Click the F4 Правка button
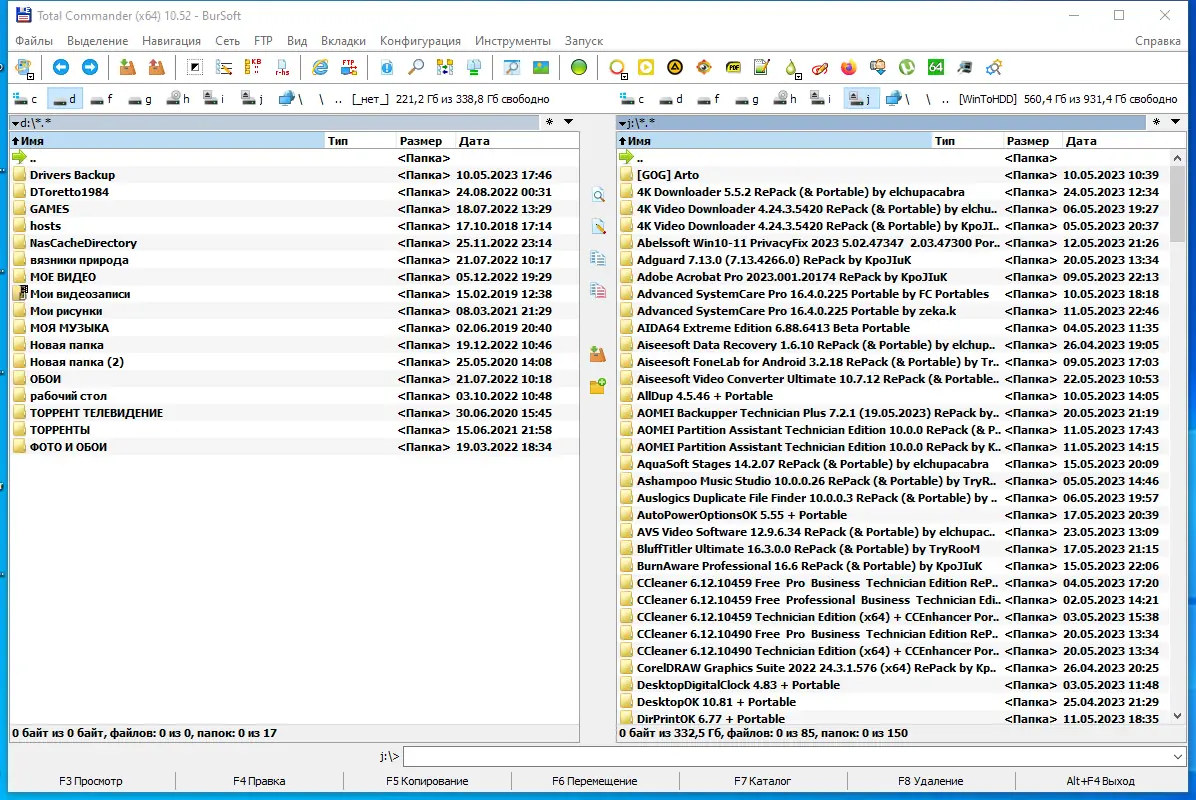 tap(259, 781)
